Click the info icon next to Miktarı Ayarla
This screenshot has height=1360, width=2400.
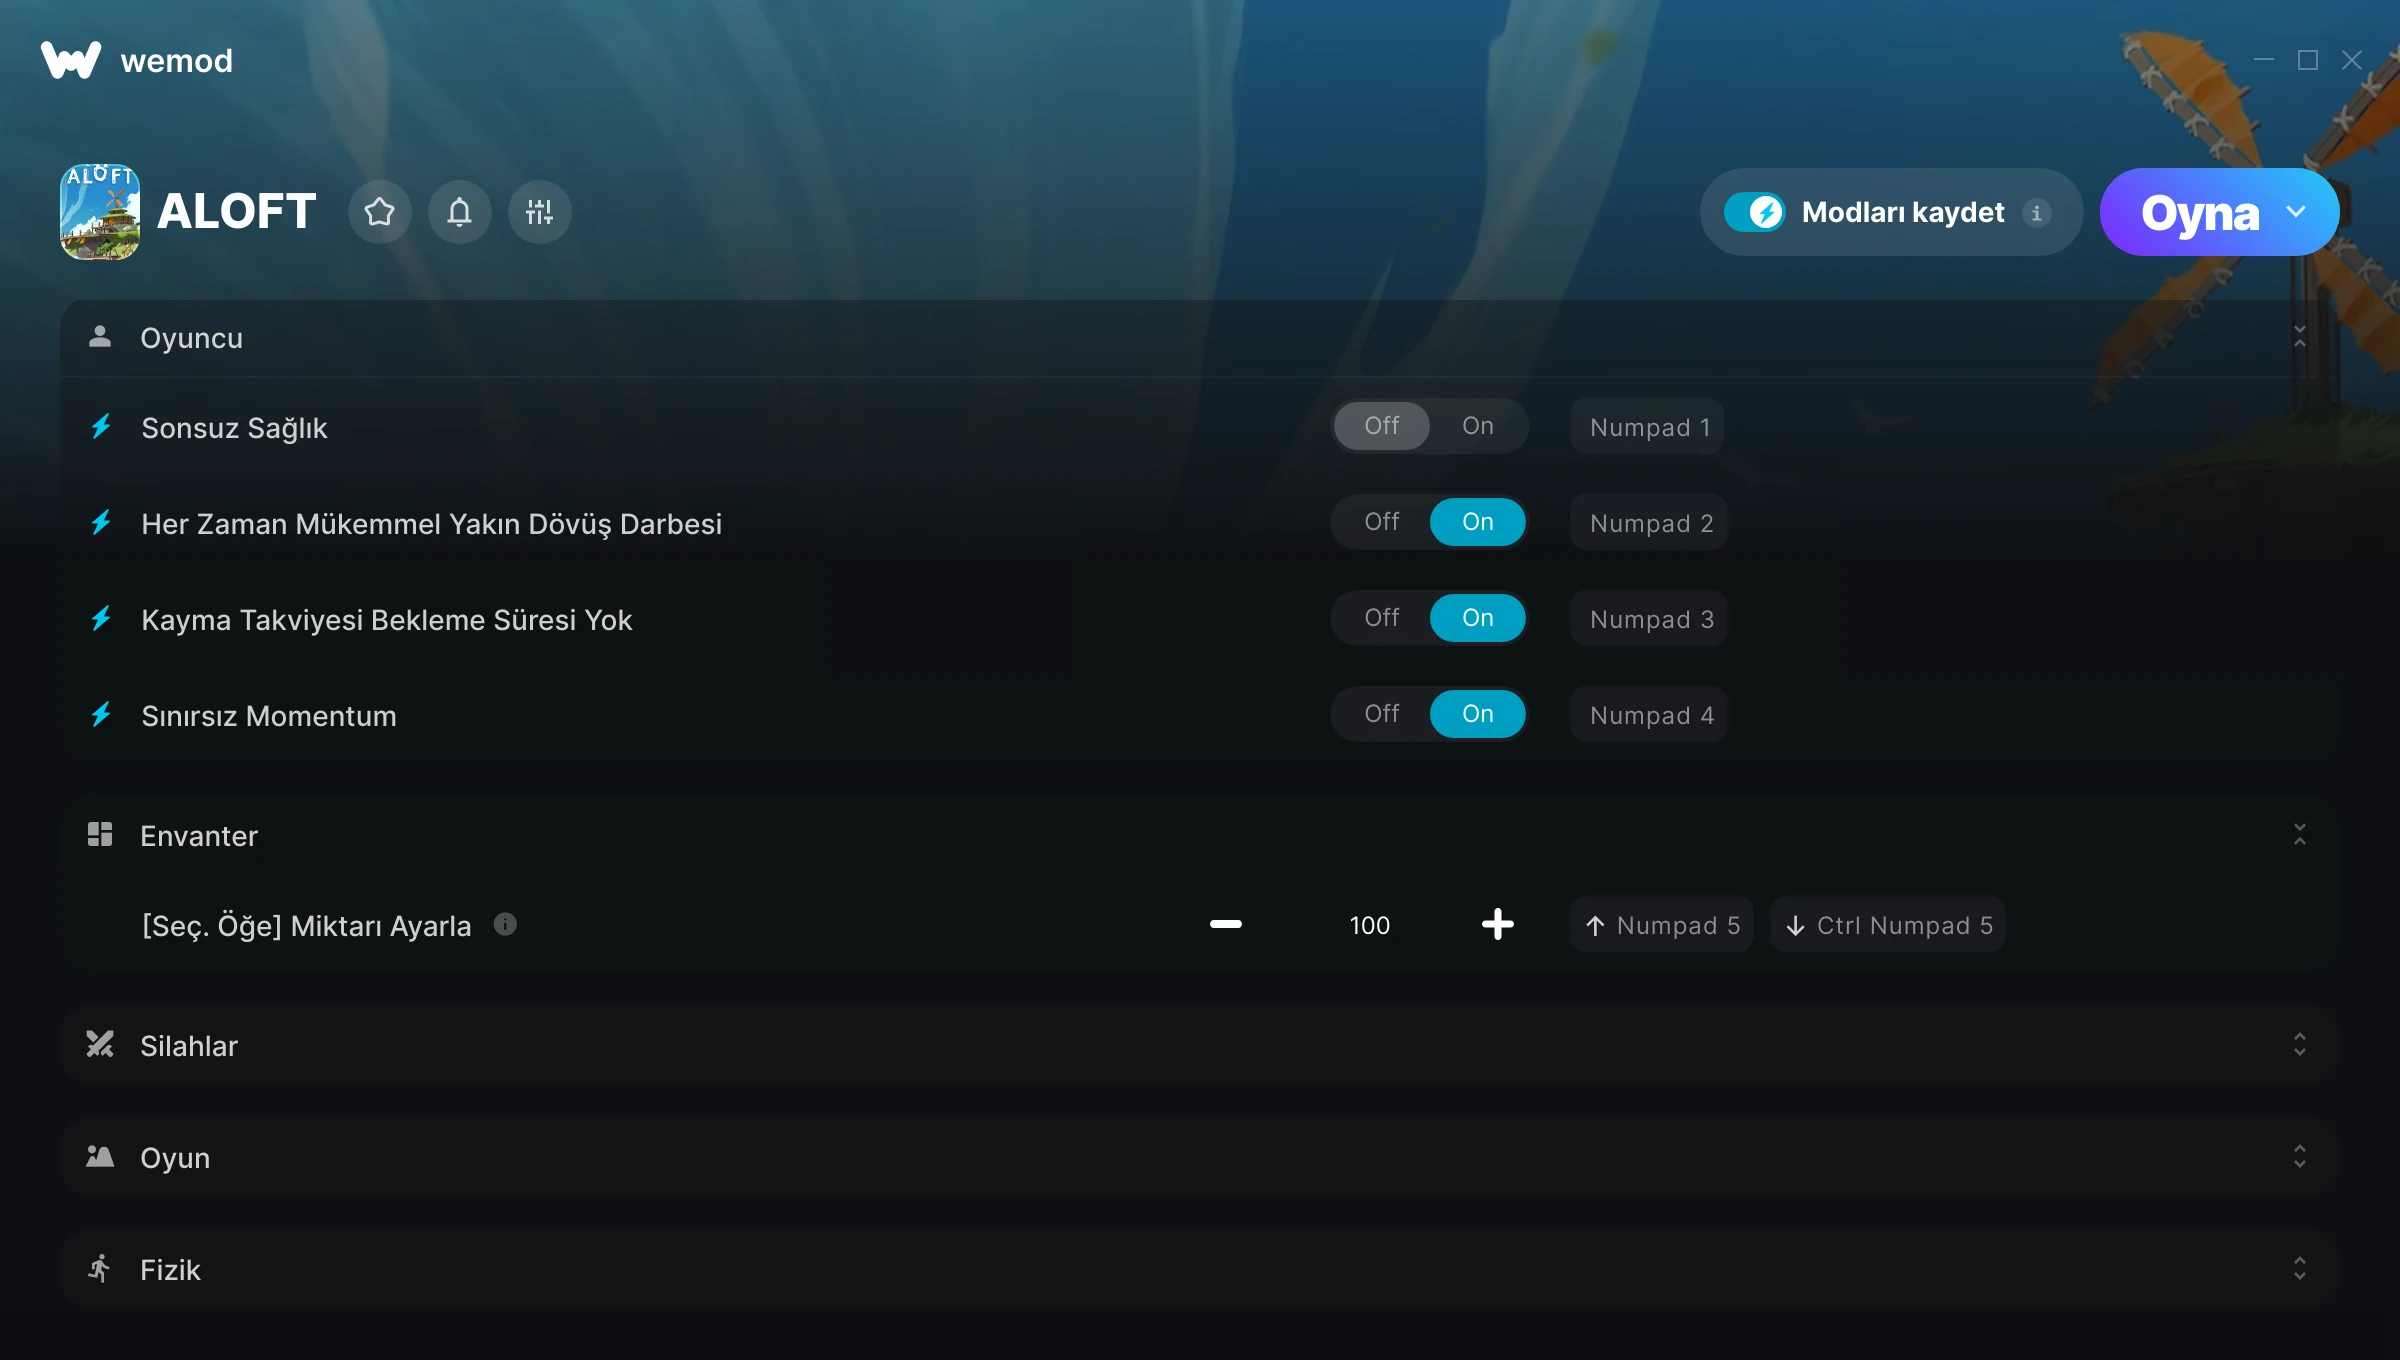[x=506, y=924]
